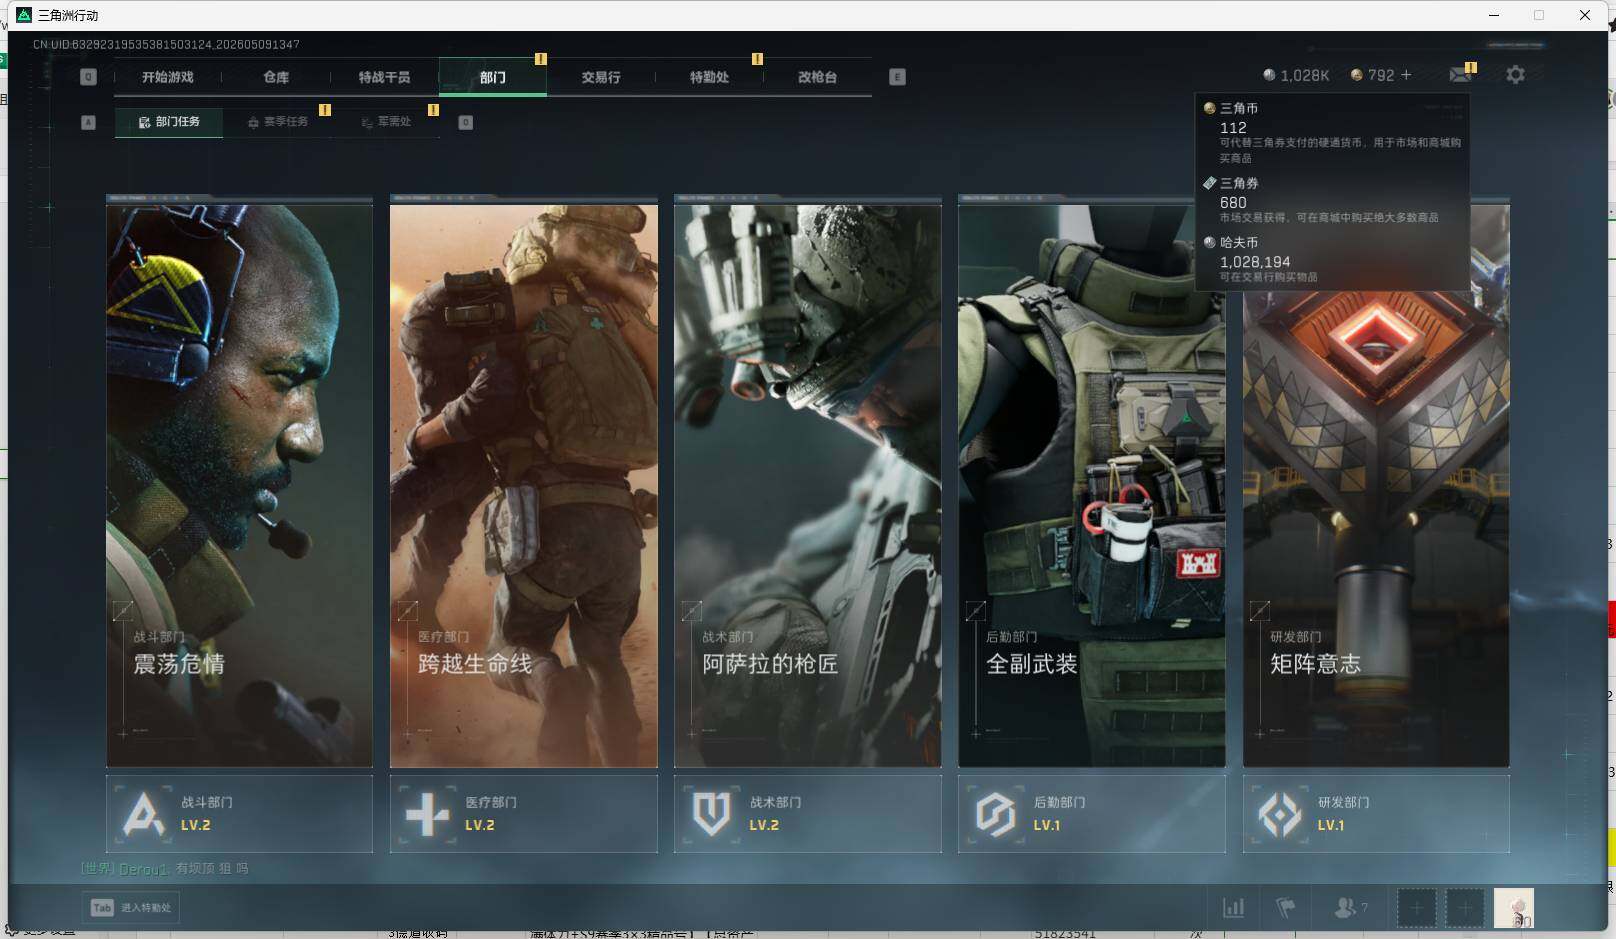
Task: Click the corner bracket icon on 阿萨拉的枪匠 card
Action: pyautogui.click(x=691, y=610)
